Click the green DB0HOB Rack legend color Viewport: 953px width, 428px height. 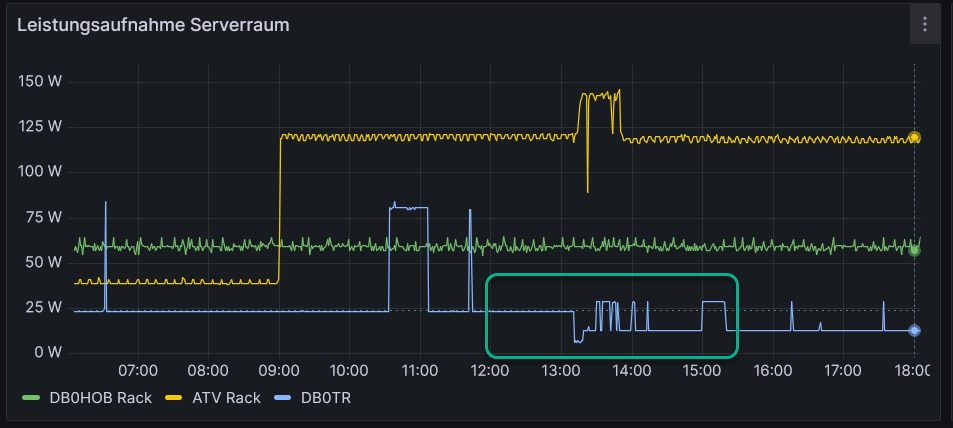coord(31,398)
